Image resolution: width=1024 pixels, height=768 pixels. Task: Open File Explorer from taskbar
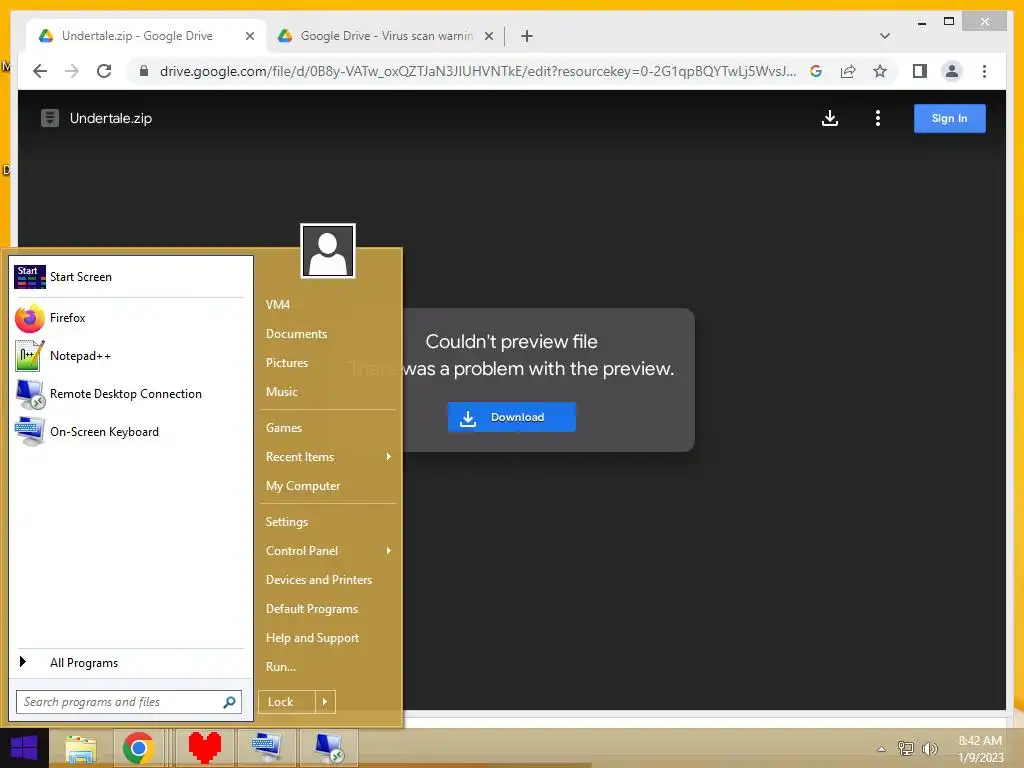pyautogui.click(x=80, y=748)
